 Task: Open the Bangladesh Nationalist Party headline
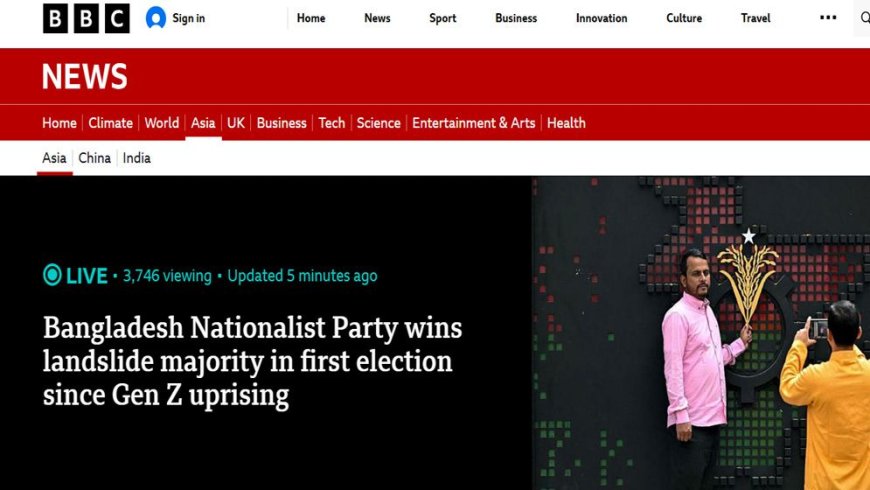pyautogui.click(x=252, y=361)
